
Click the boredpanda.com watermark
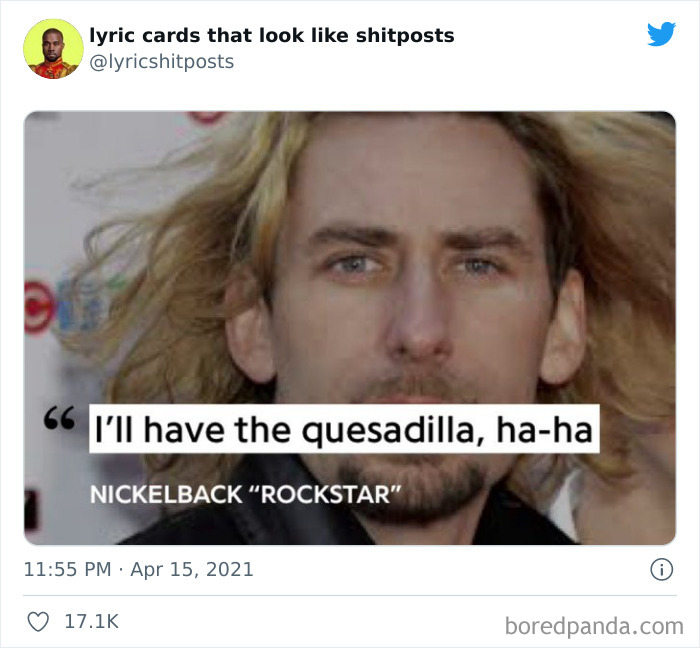point(594,626)
